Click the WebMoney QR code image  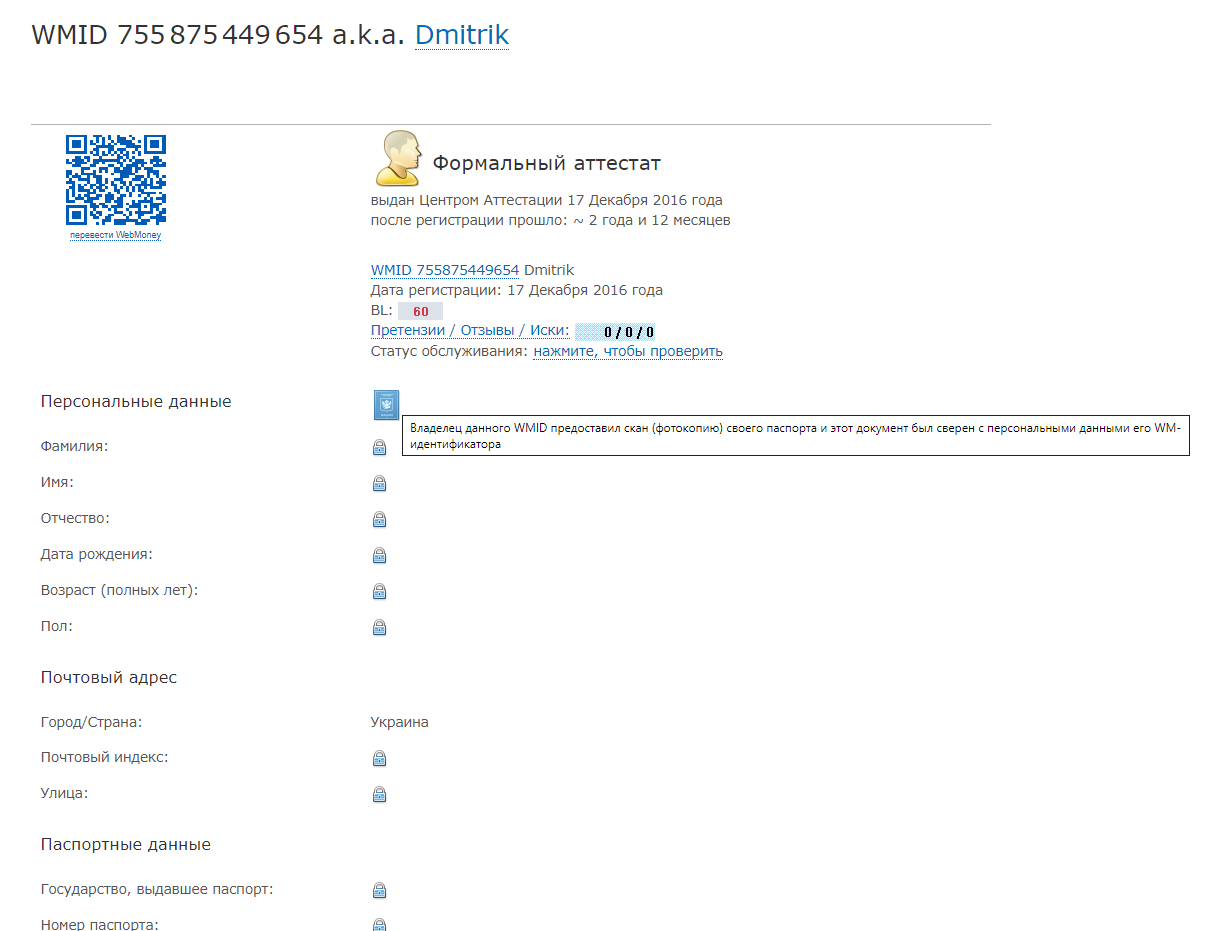point(116,180)
